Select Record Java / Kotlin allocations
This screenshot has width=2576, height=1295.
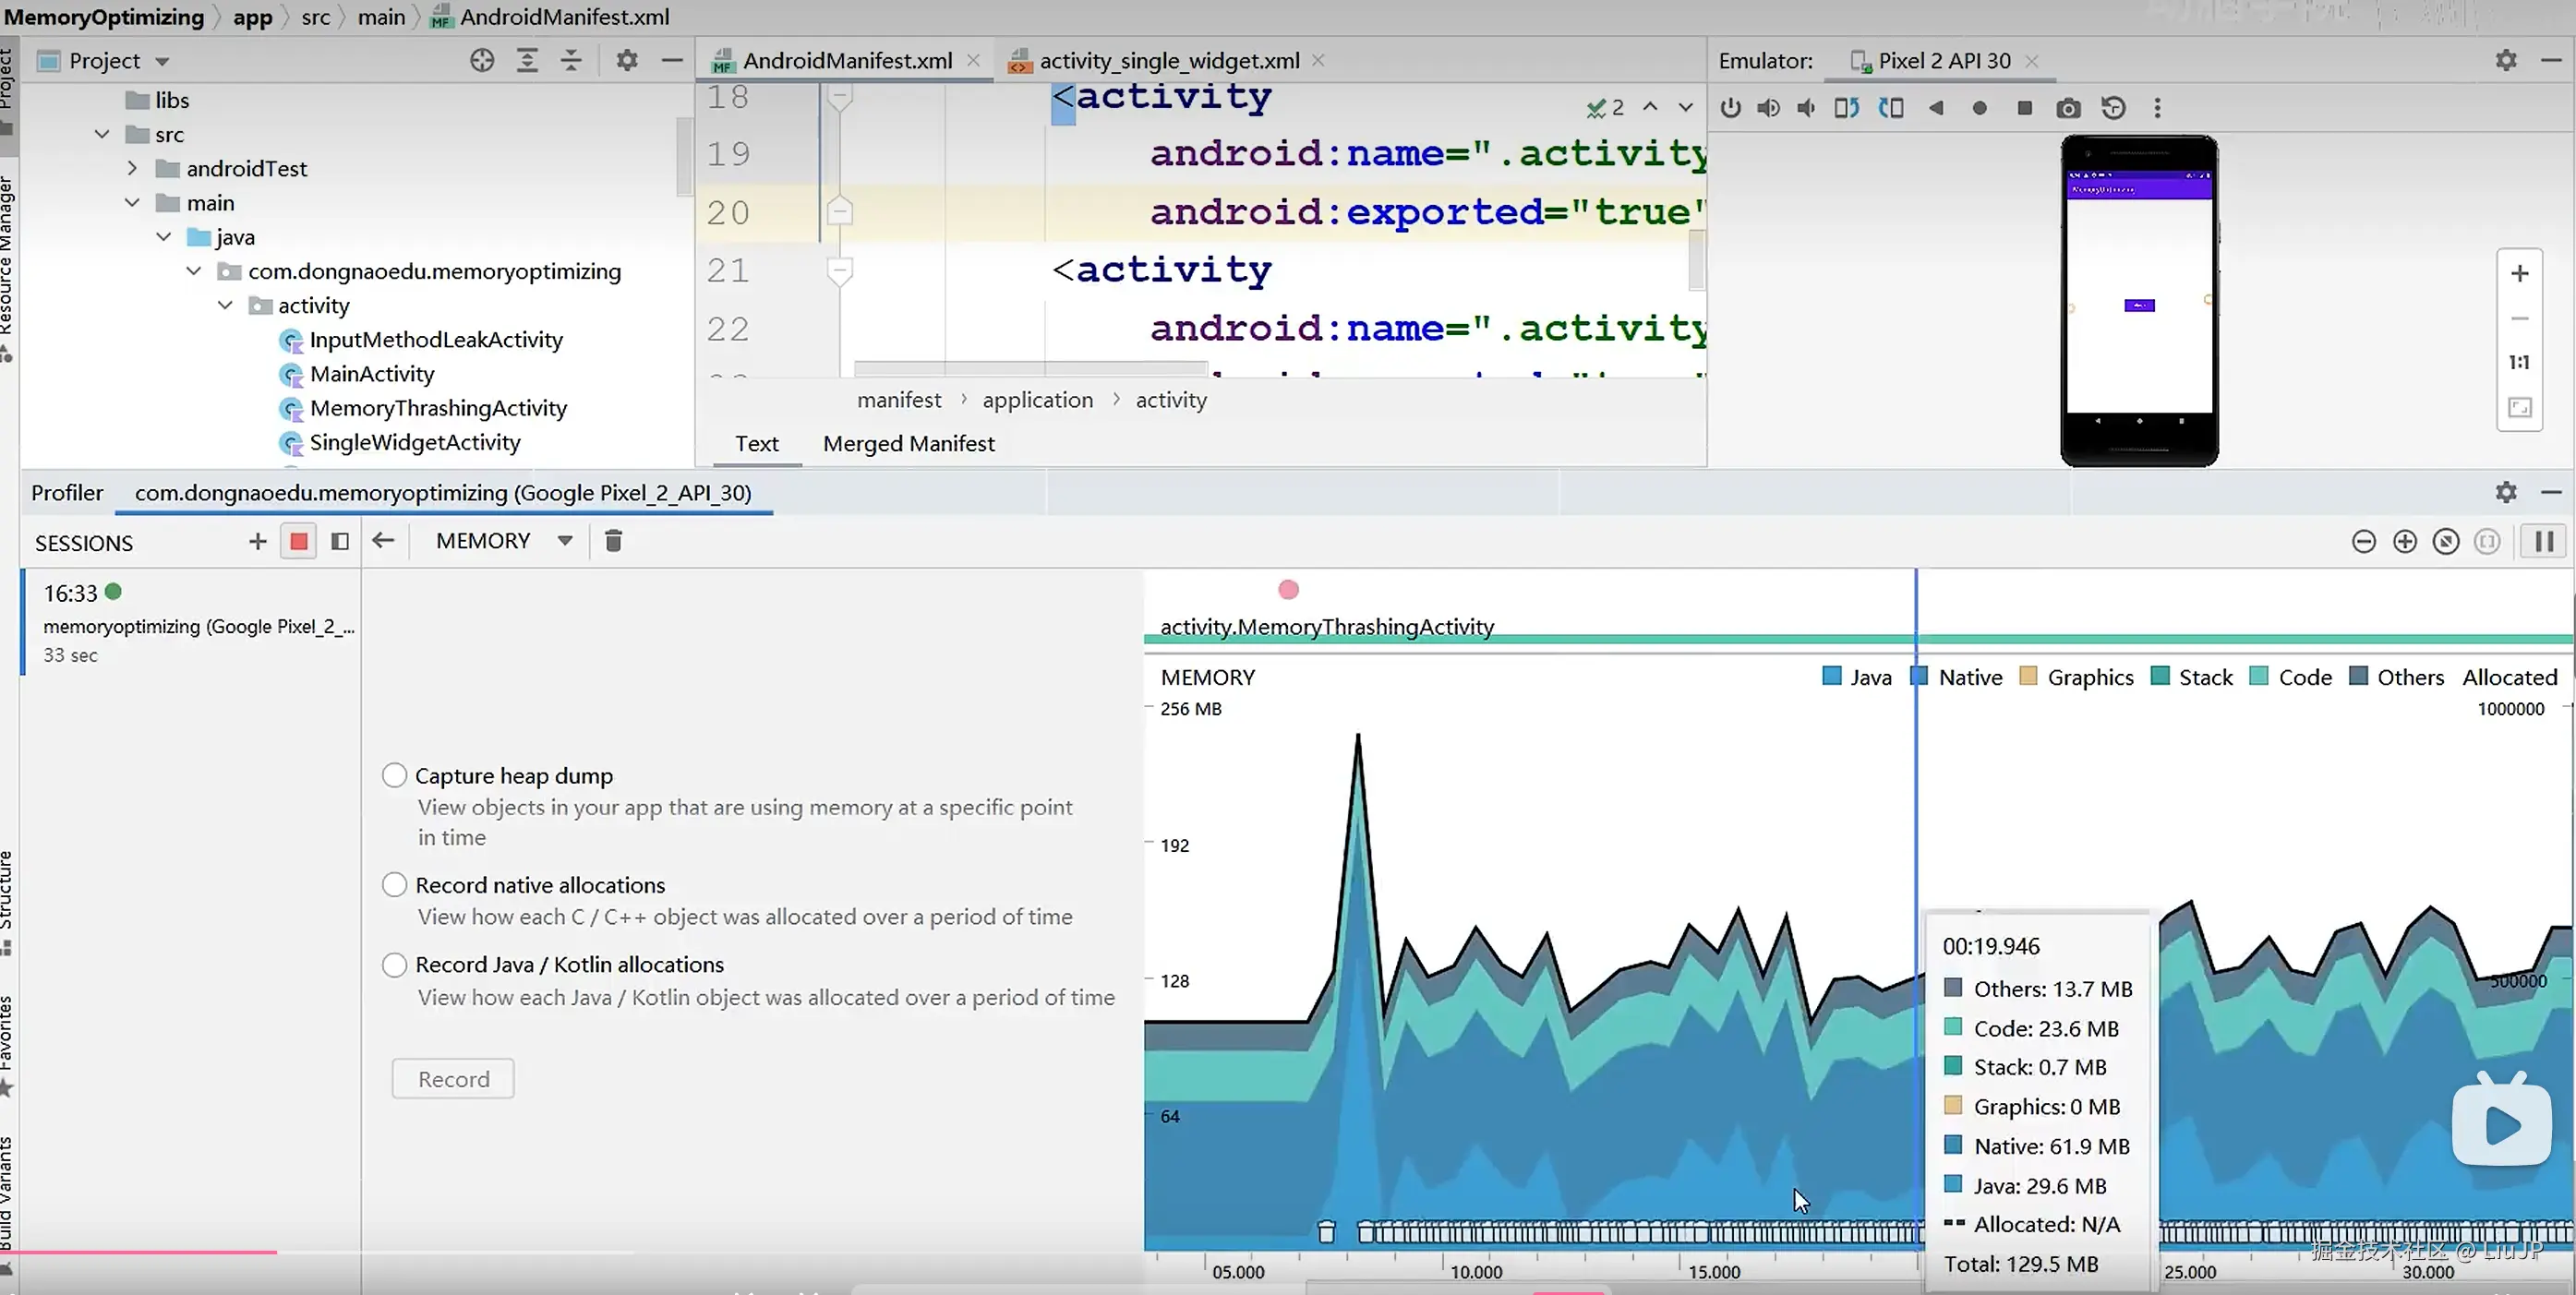pos(395,964)
